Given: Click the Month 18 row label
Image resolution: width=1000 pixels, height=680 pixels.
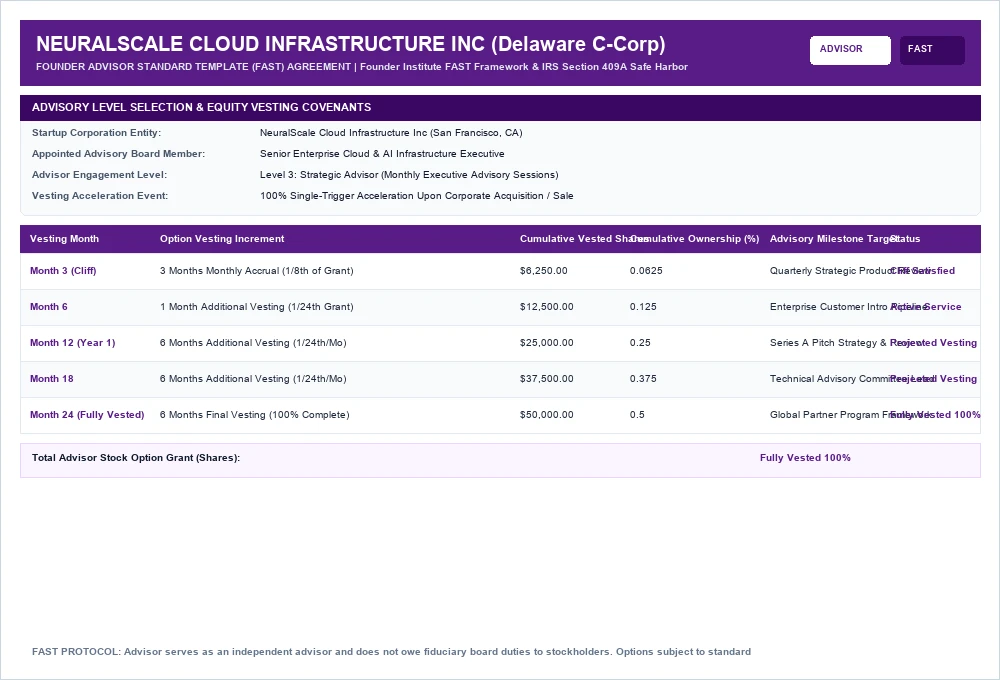Looking at the screenshot, I should click(x=52, y=379).
